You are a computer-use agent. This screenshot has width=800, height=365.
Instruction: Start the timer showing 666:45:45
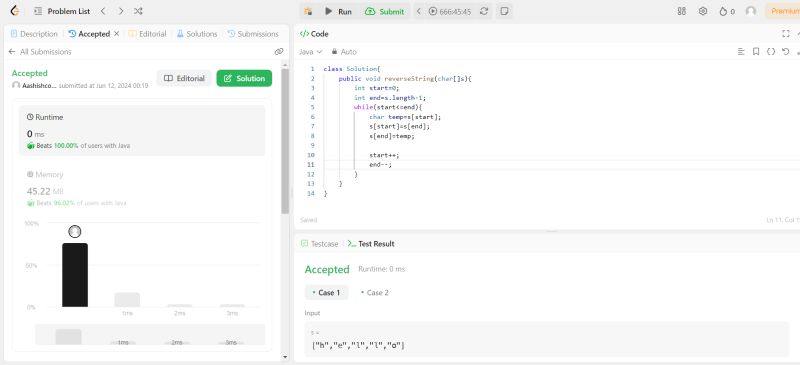449,11
